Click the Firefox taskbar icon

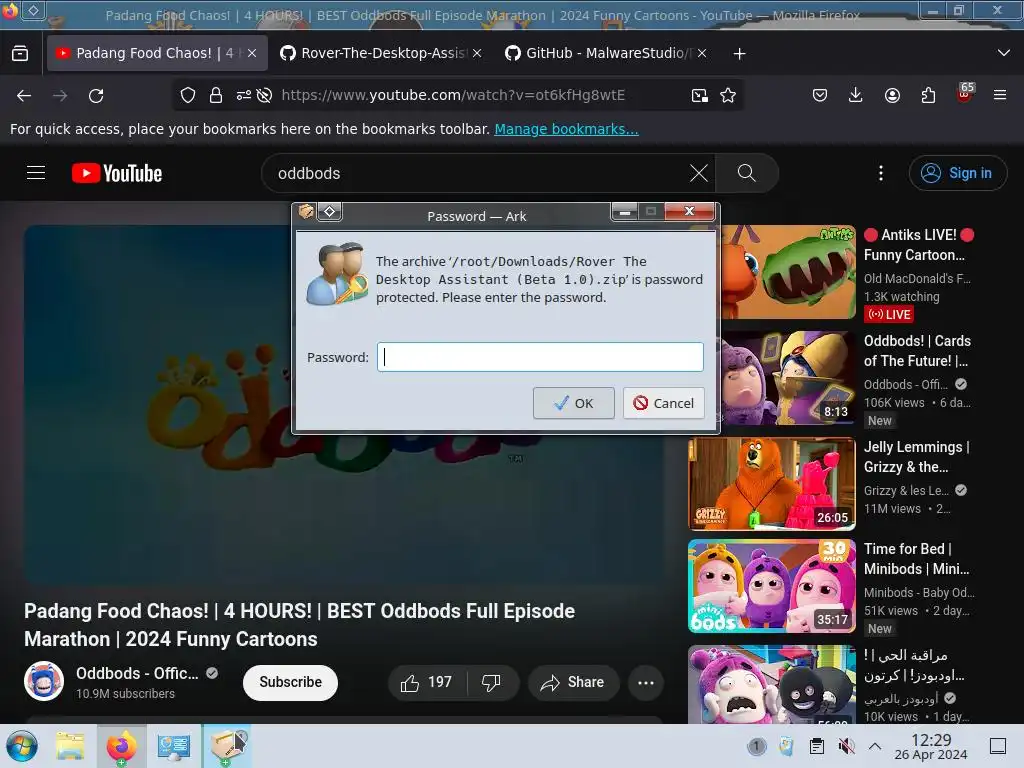point(121,746)
